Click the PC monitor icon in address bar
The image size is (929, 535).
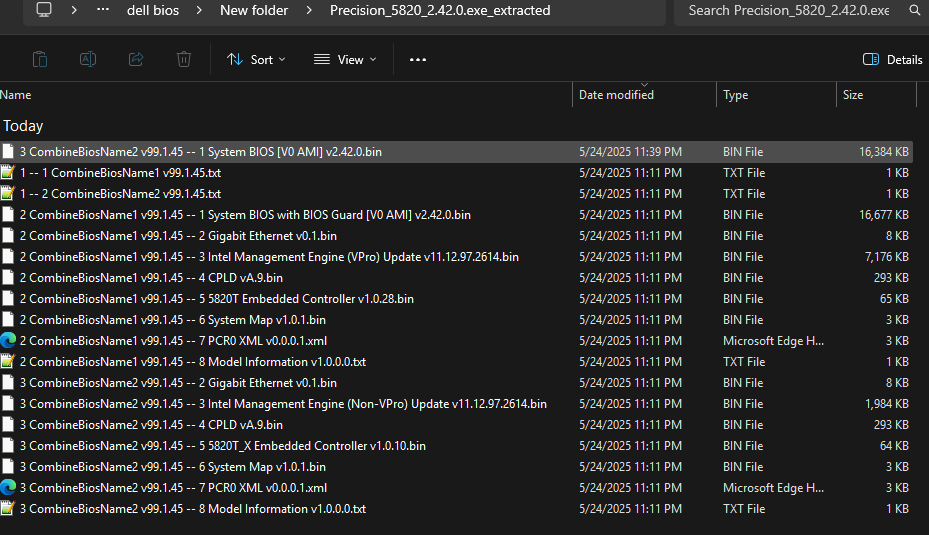tap(44, 10)
